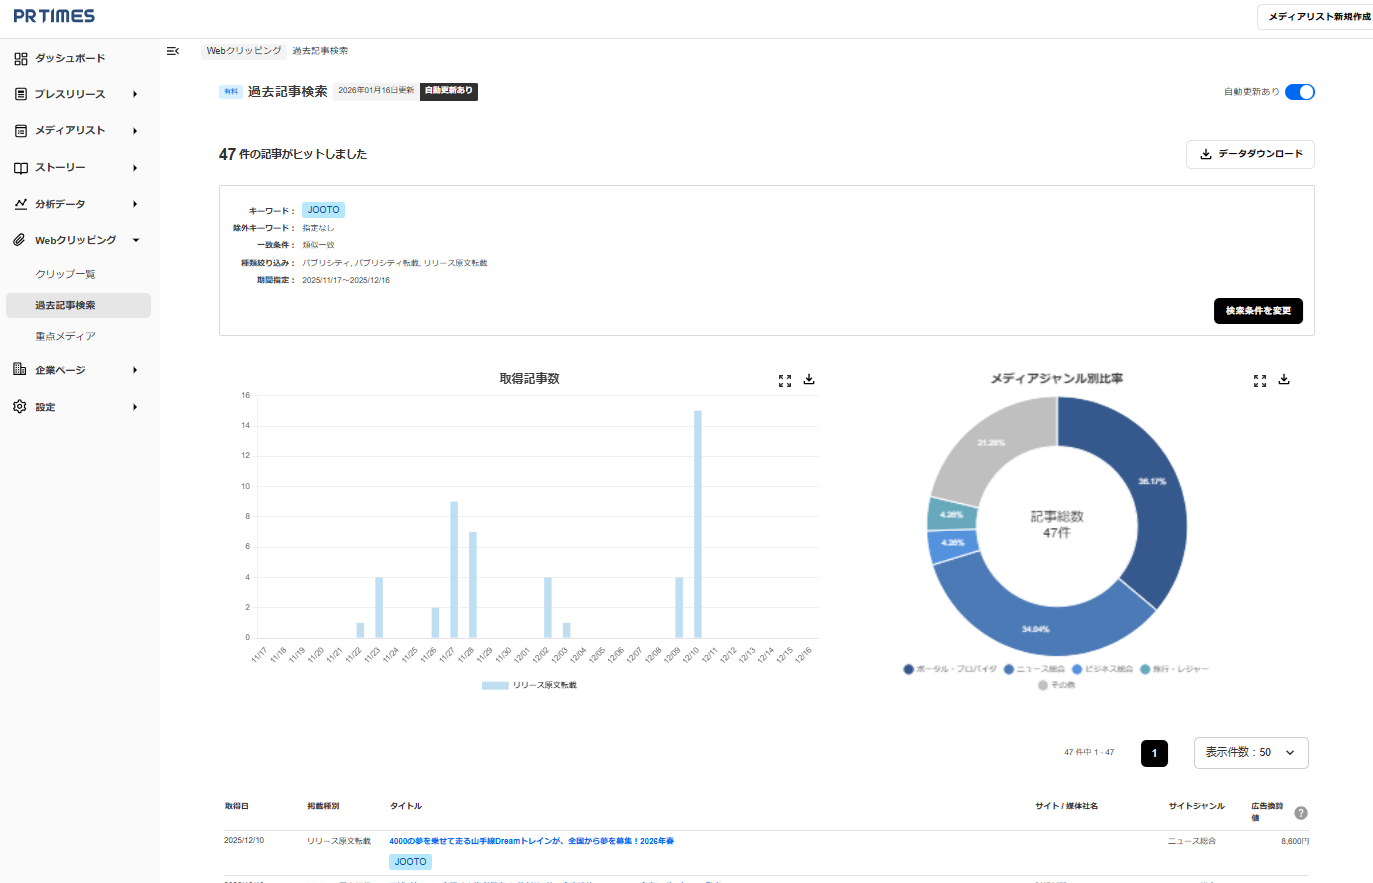Expand the 取得記事数 chart to fullscreen
The image size is (1373, 883).
(x=785, y=381)
